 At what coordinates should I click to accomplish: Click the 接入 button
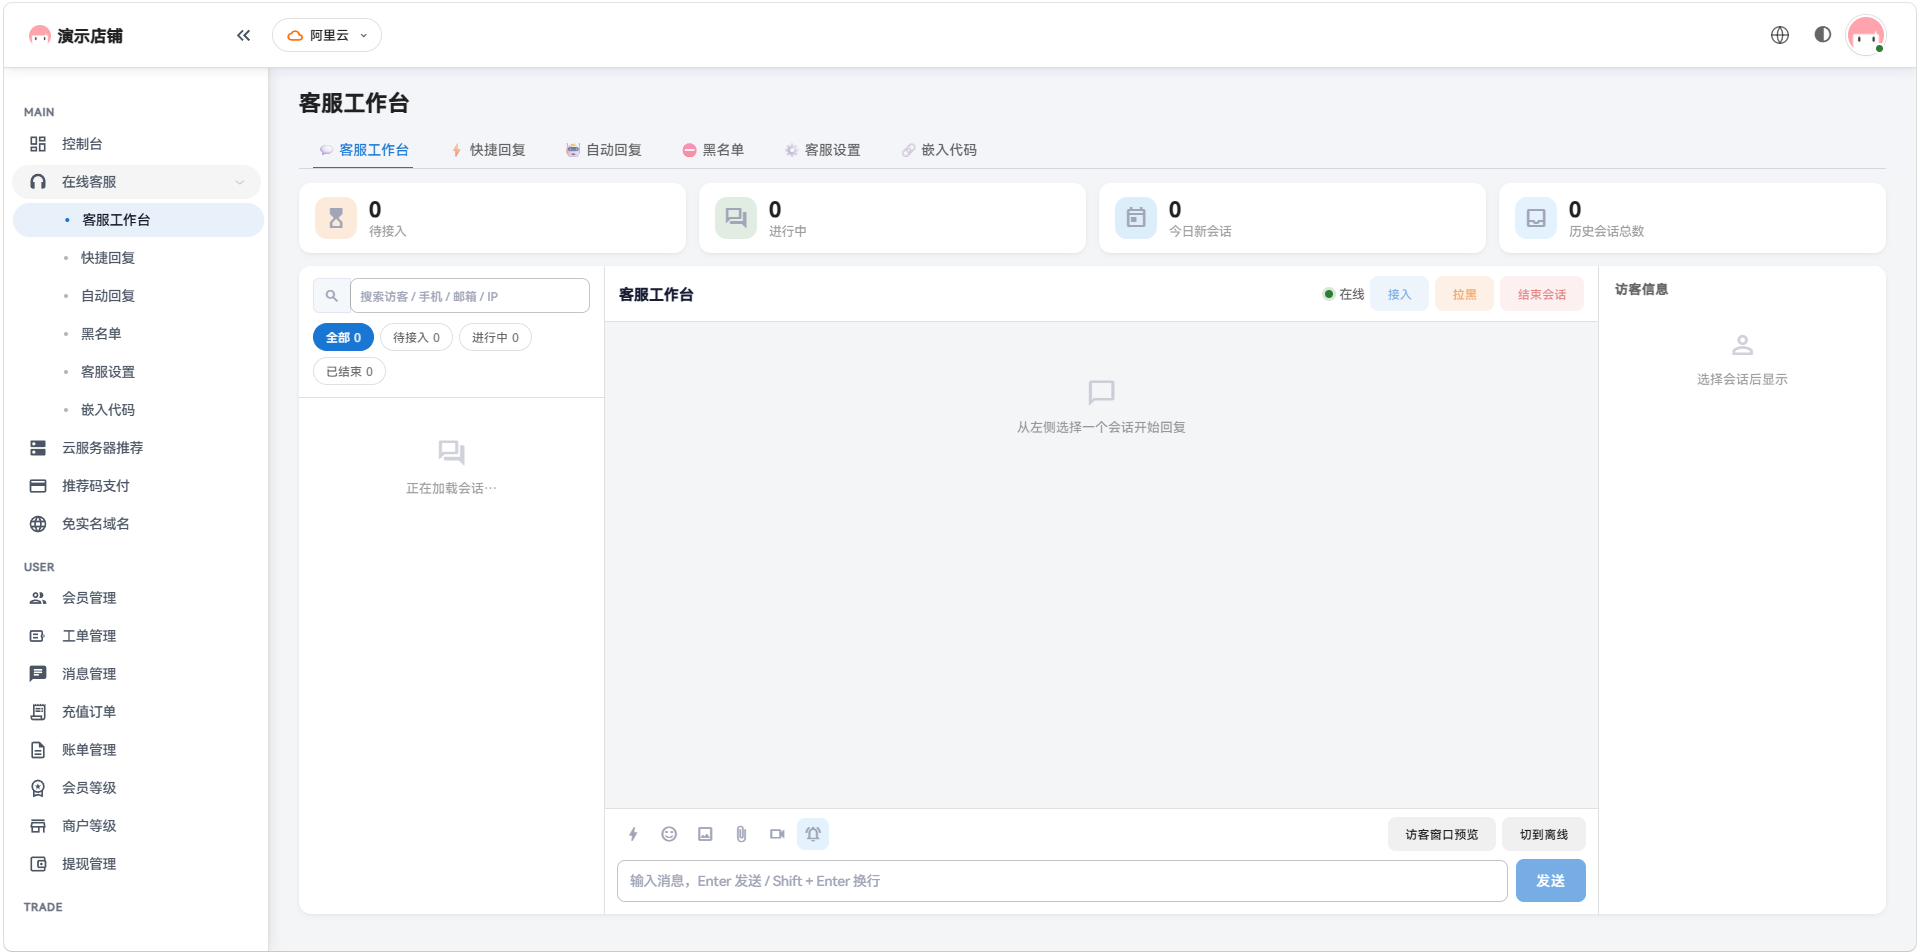pyautogui.click(x=1399, y=294)
